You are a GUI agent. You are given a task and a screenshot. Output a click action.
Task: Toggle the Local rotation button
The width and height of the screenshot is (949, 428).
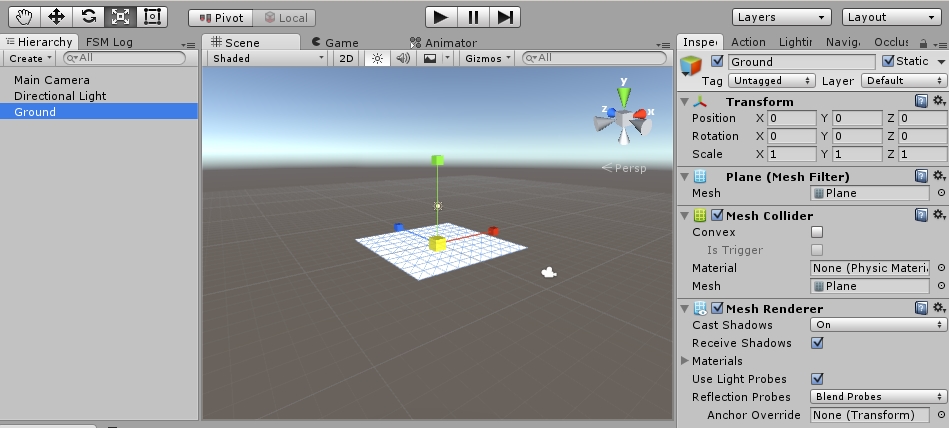[284, 18]
